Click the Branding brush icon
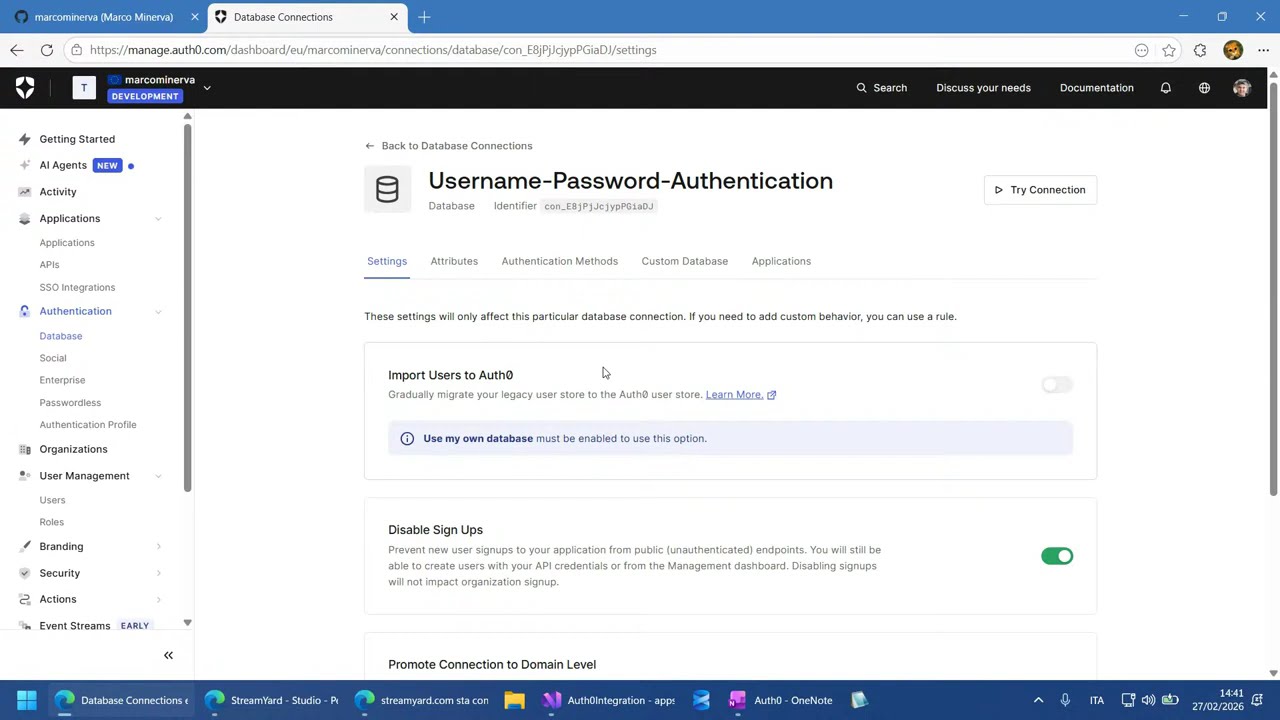 25,547
